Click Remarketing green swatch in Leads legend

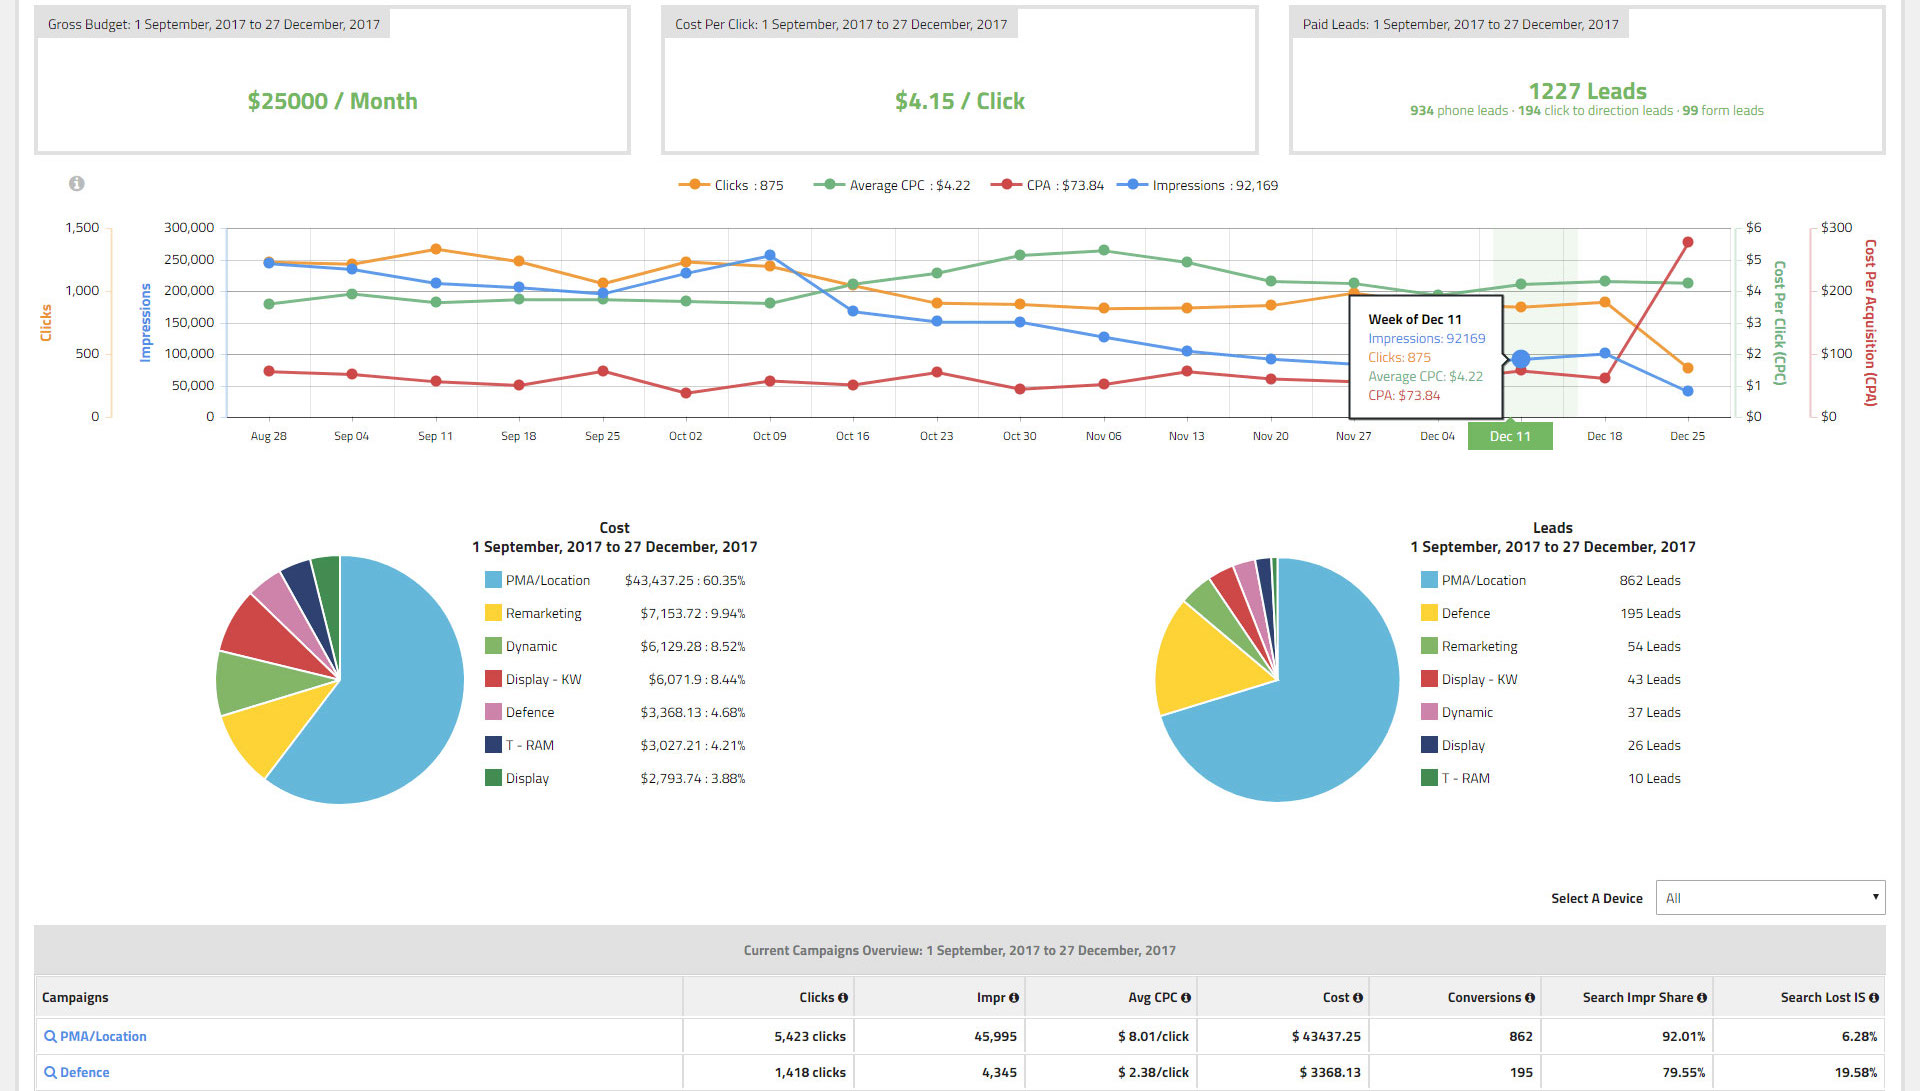(x=1429, y=646)
